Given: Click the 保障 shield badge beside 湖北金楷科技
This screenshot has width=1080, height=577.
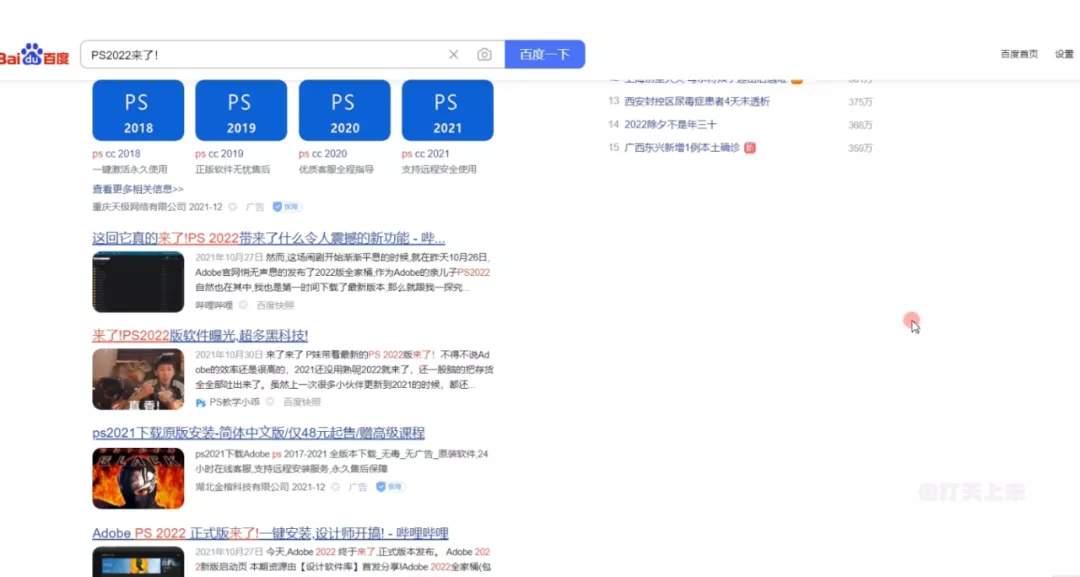Looking at the screenshot, I should pos(389,487).
